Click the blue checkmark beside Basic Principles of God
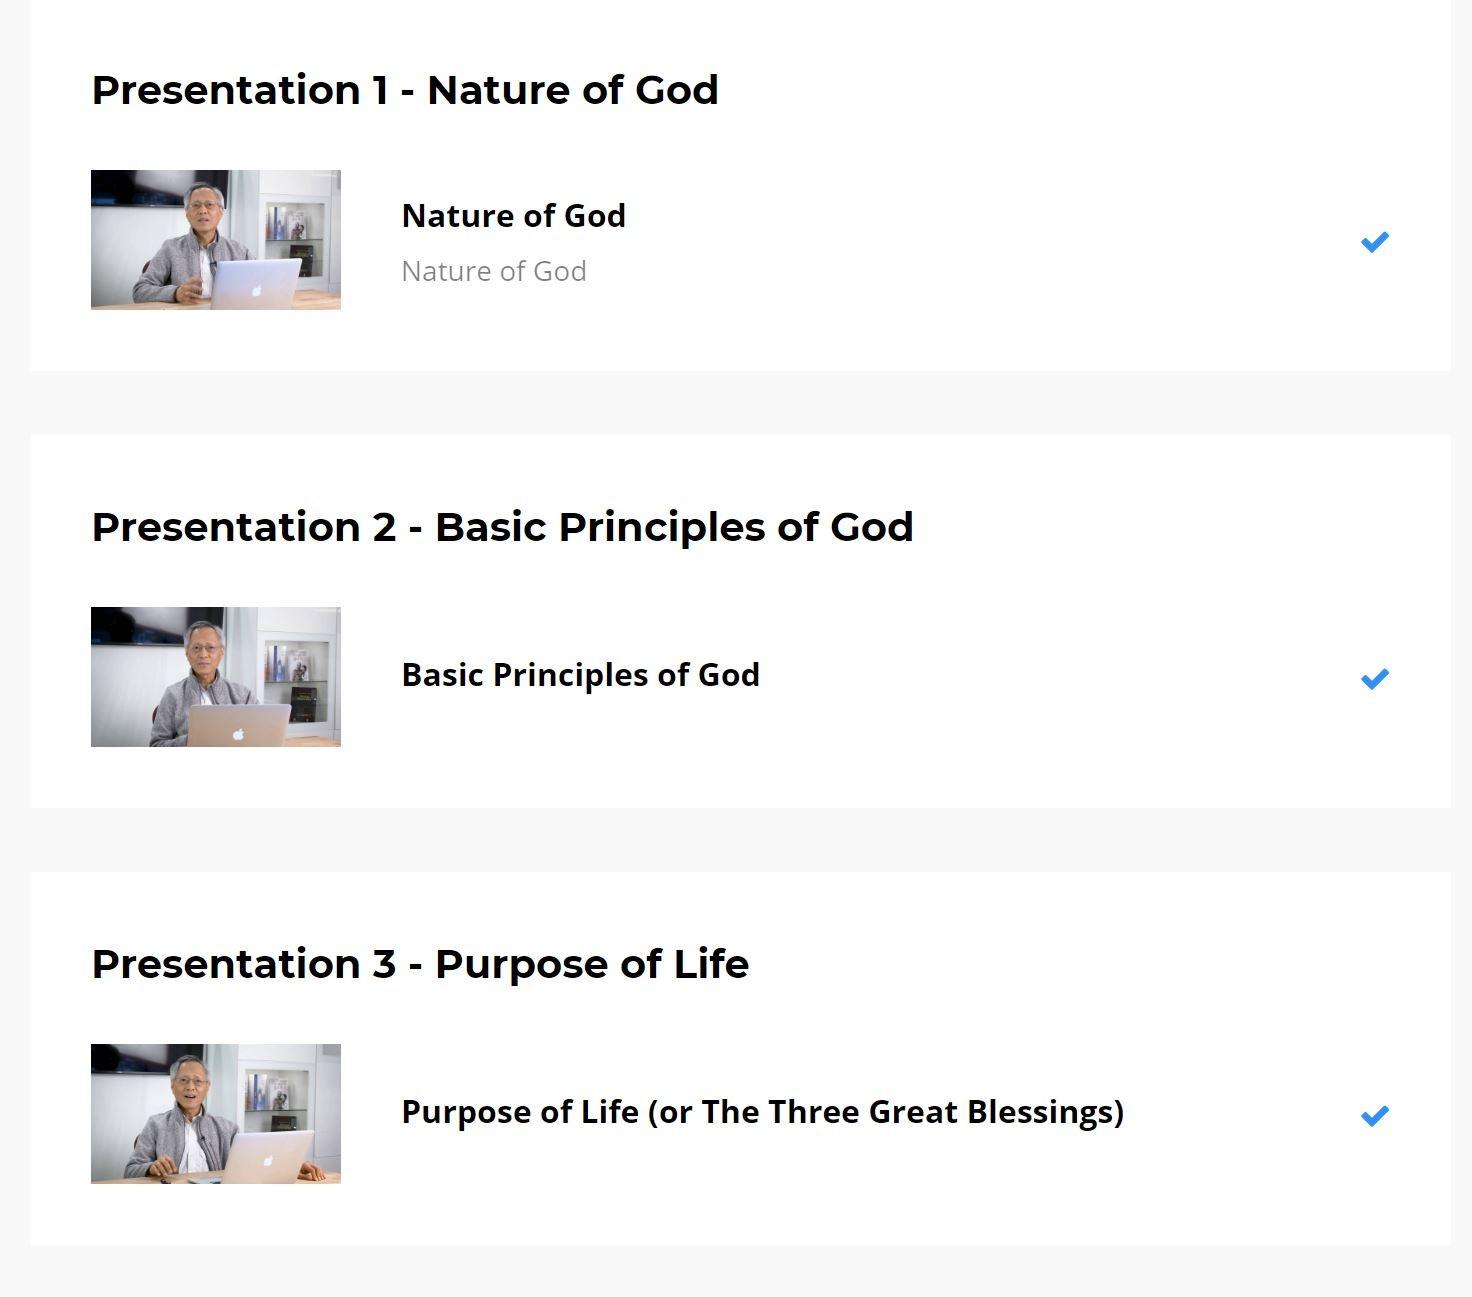 (x=1375, y=678)
